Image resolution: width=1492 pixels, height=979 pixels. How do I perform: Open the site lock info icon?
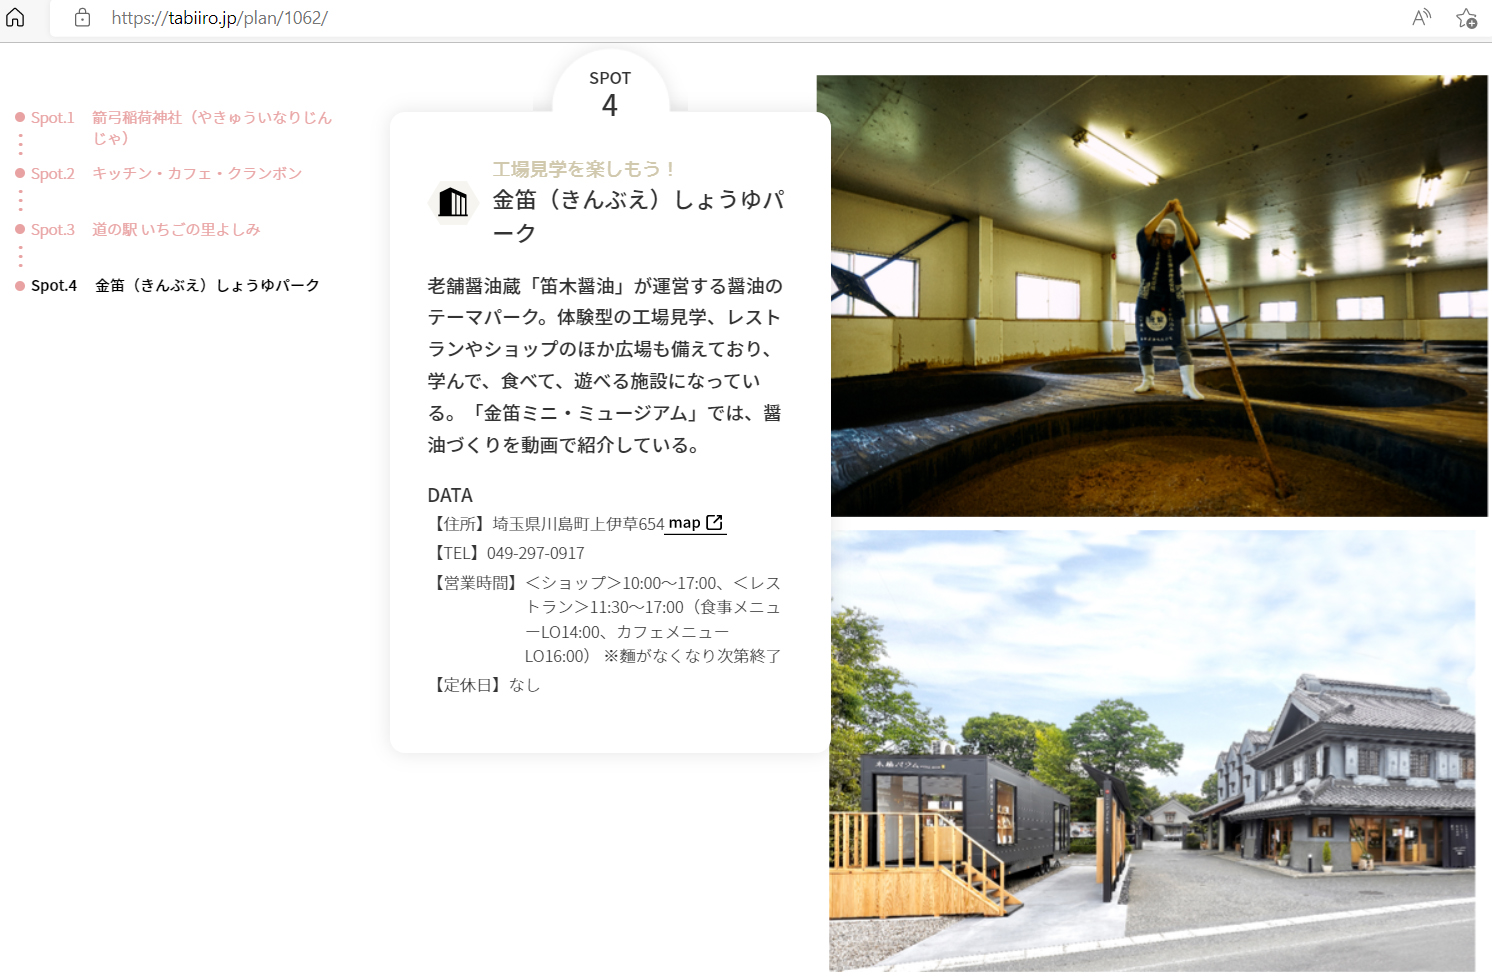[83, 18]
